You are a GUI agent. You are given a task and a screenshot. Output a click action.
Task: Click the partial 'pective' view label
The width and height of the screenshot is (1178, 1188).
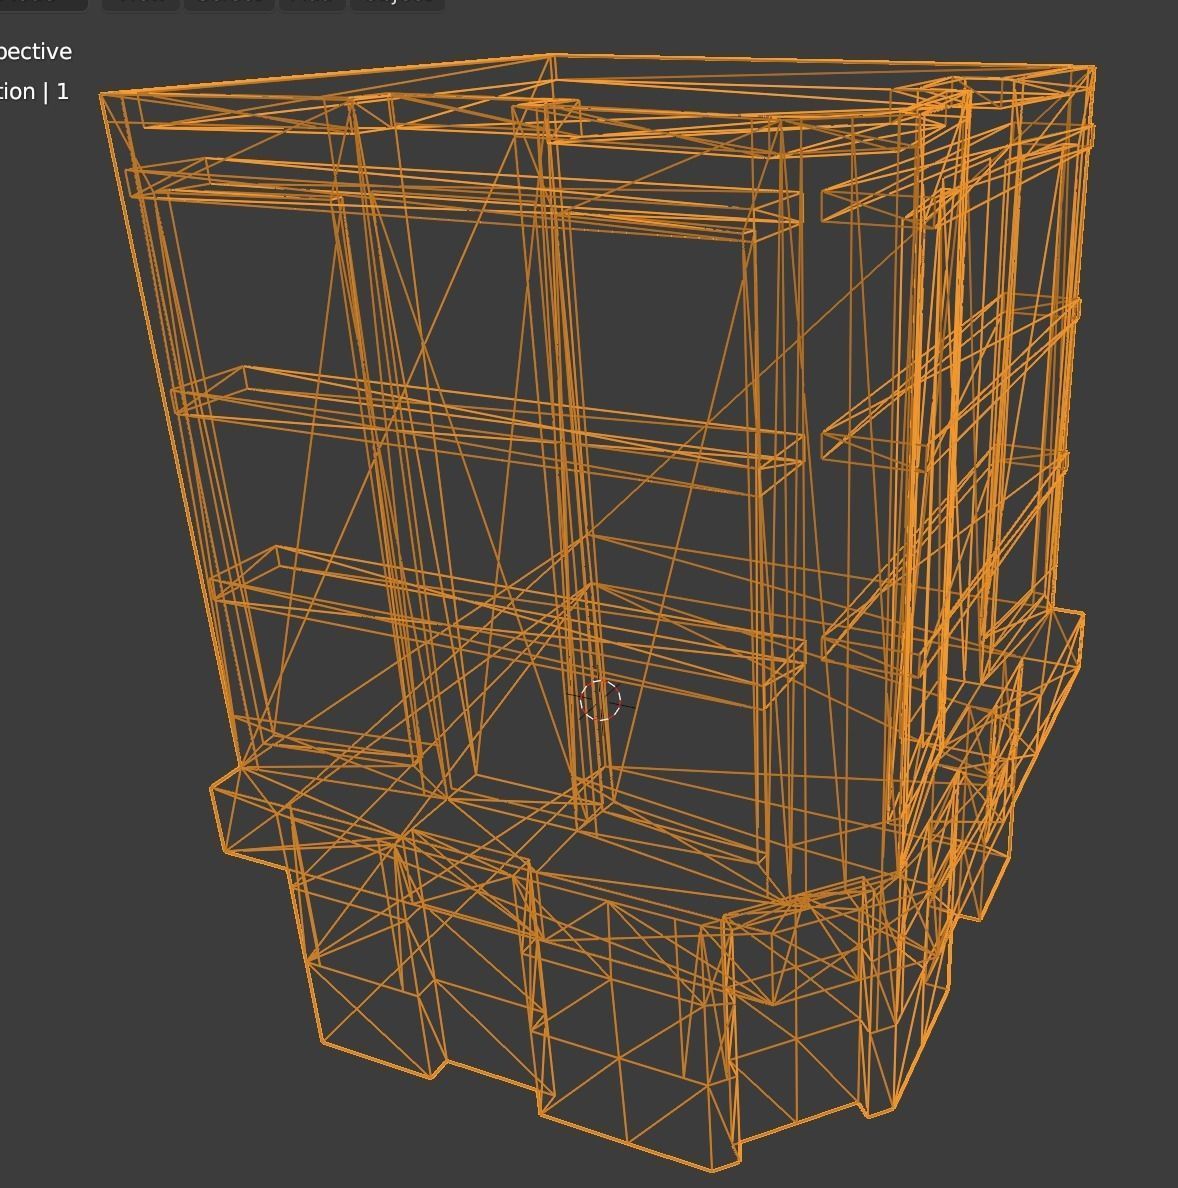(35, 52)
